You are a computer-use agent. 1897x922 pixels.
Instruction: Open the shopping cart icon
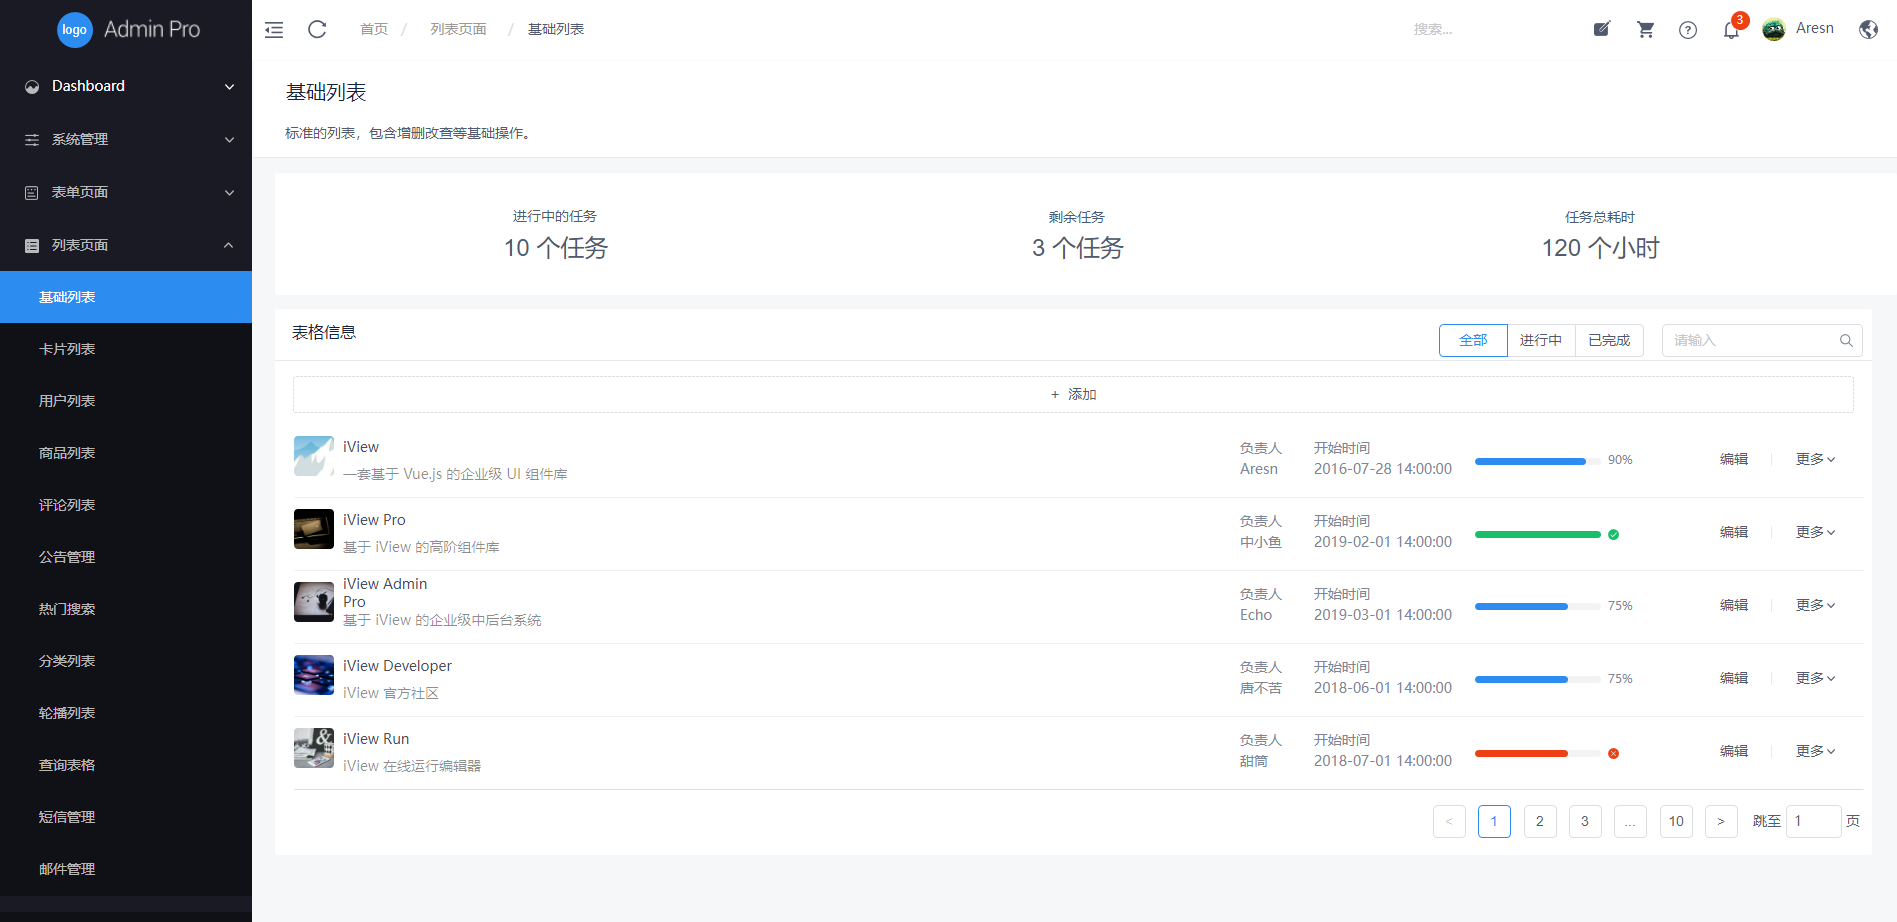click(1645, 29)
